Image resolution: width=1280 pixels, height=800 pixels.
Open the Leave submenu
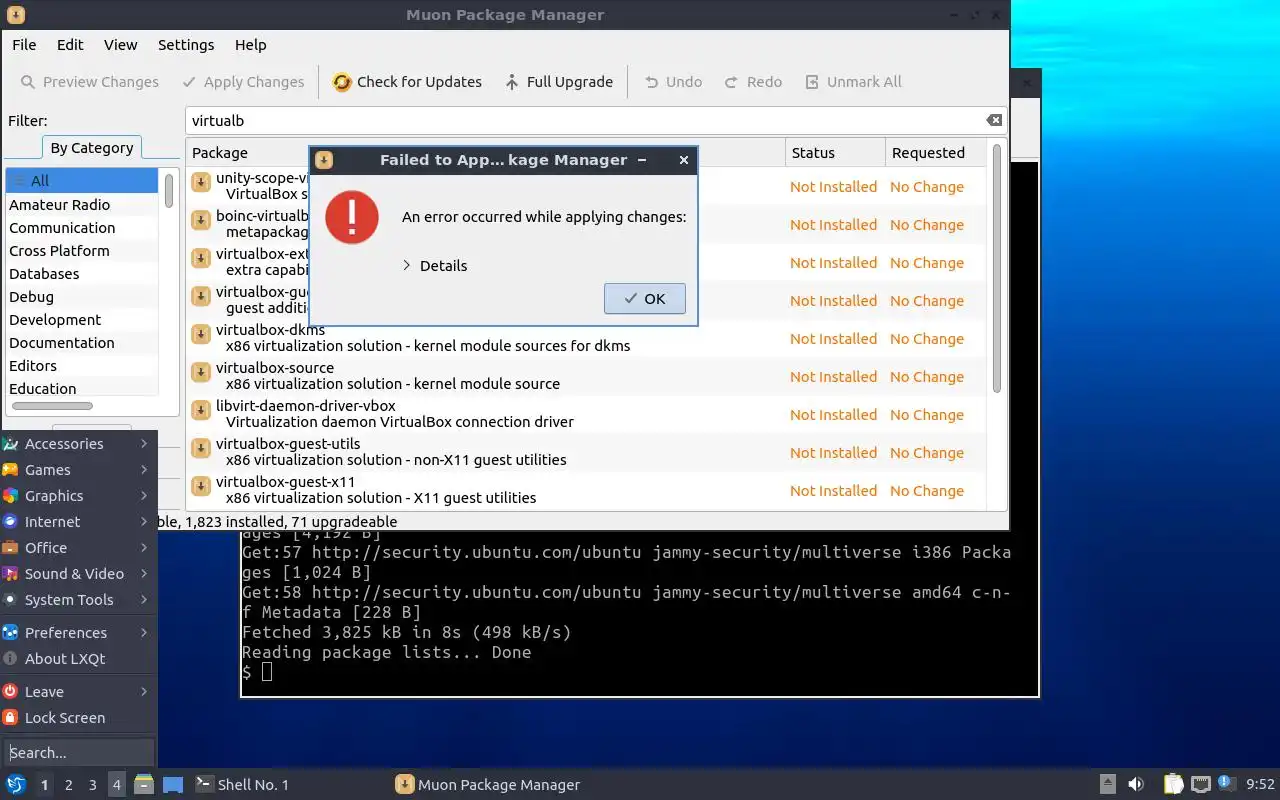tap(78, 692)
